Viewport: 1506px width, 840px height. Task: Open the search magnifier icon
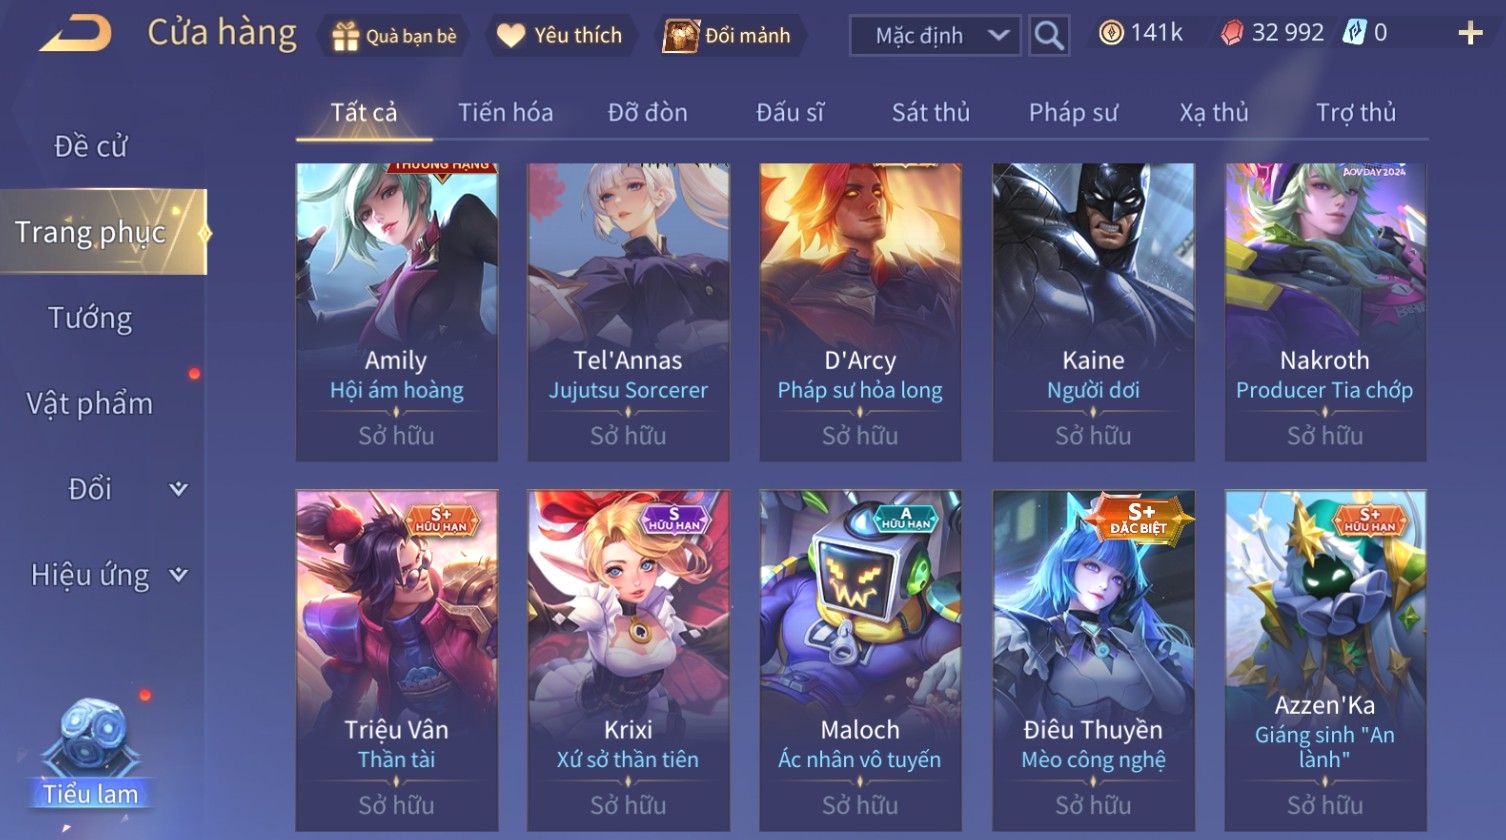pyautogui.click(x=1049, y=35)
